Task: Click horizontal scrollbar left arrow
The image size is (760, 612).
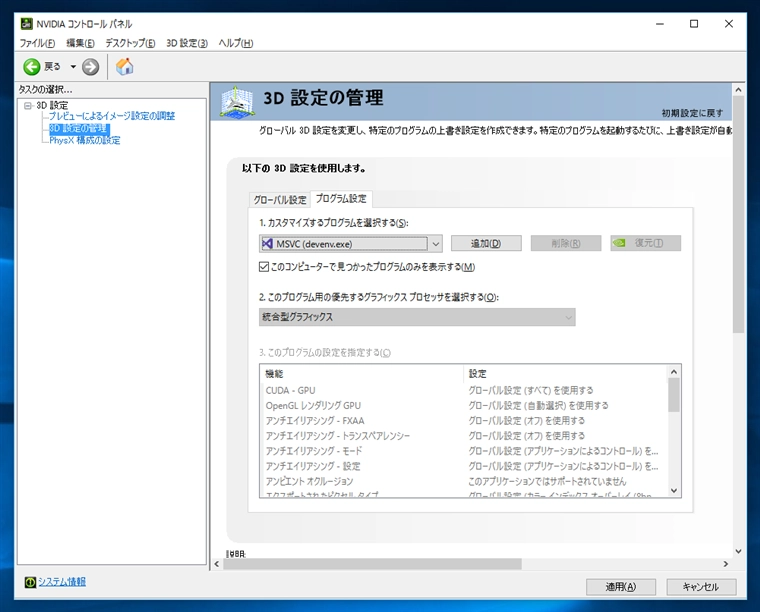Action: coord(217,564)
